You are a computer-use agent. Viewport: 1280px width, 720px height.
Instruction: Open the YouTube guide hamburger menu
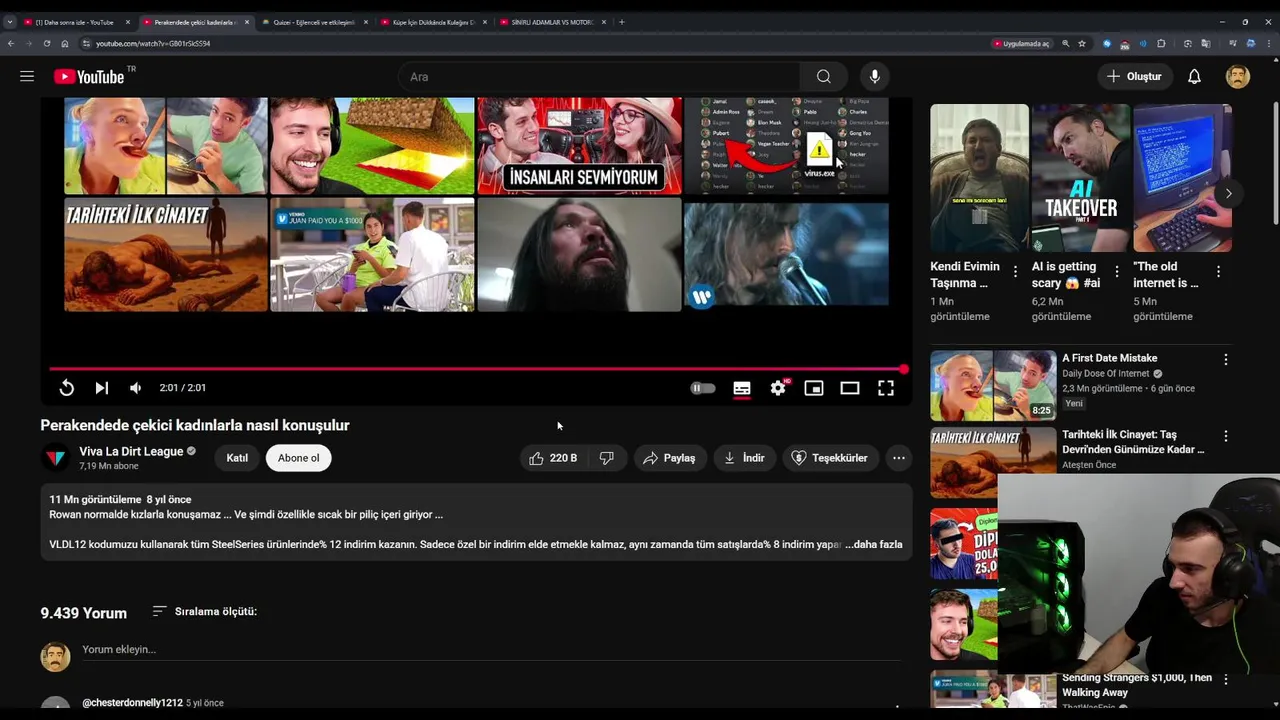(27, 76)
